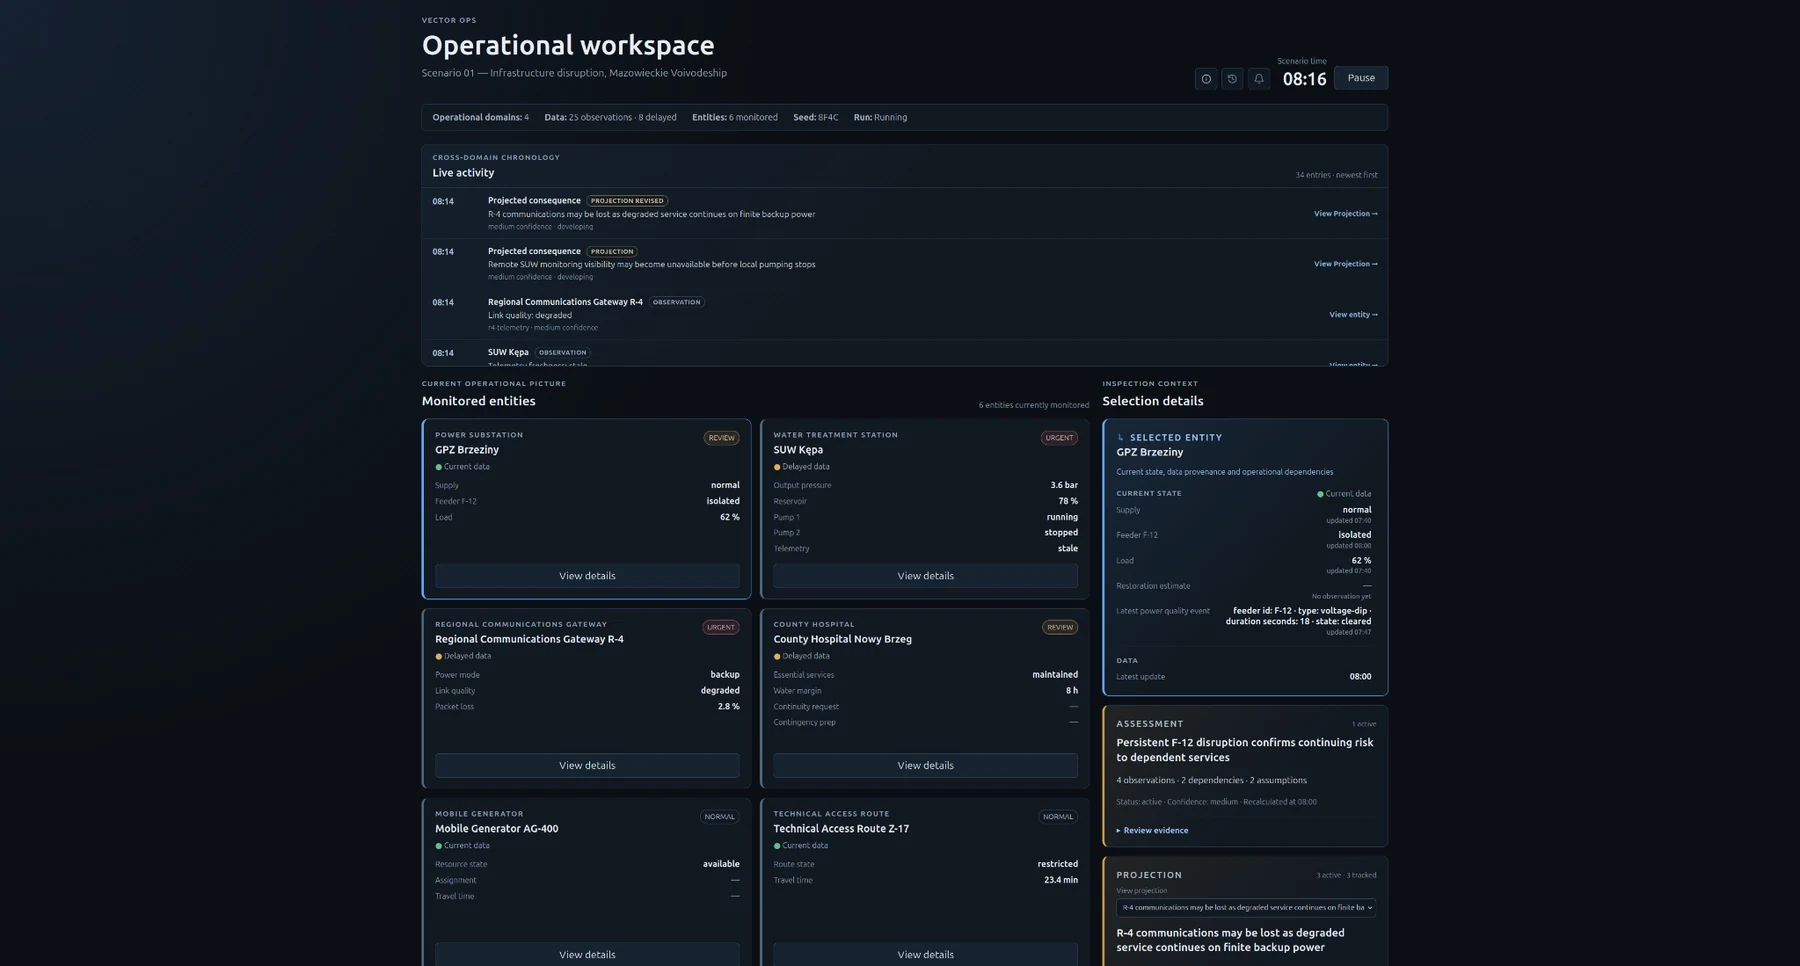Click Feeder F-12 'isolated' value in GPZ card
This screenshot has width=1800, height=966.
coord(723,502)
